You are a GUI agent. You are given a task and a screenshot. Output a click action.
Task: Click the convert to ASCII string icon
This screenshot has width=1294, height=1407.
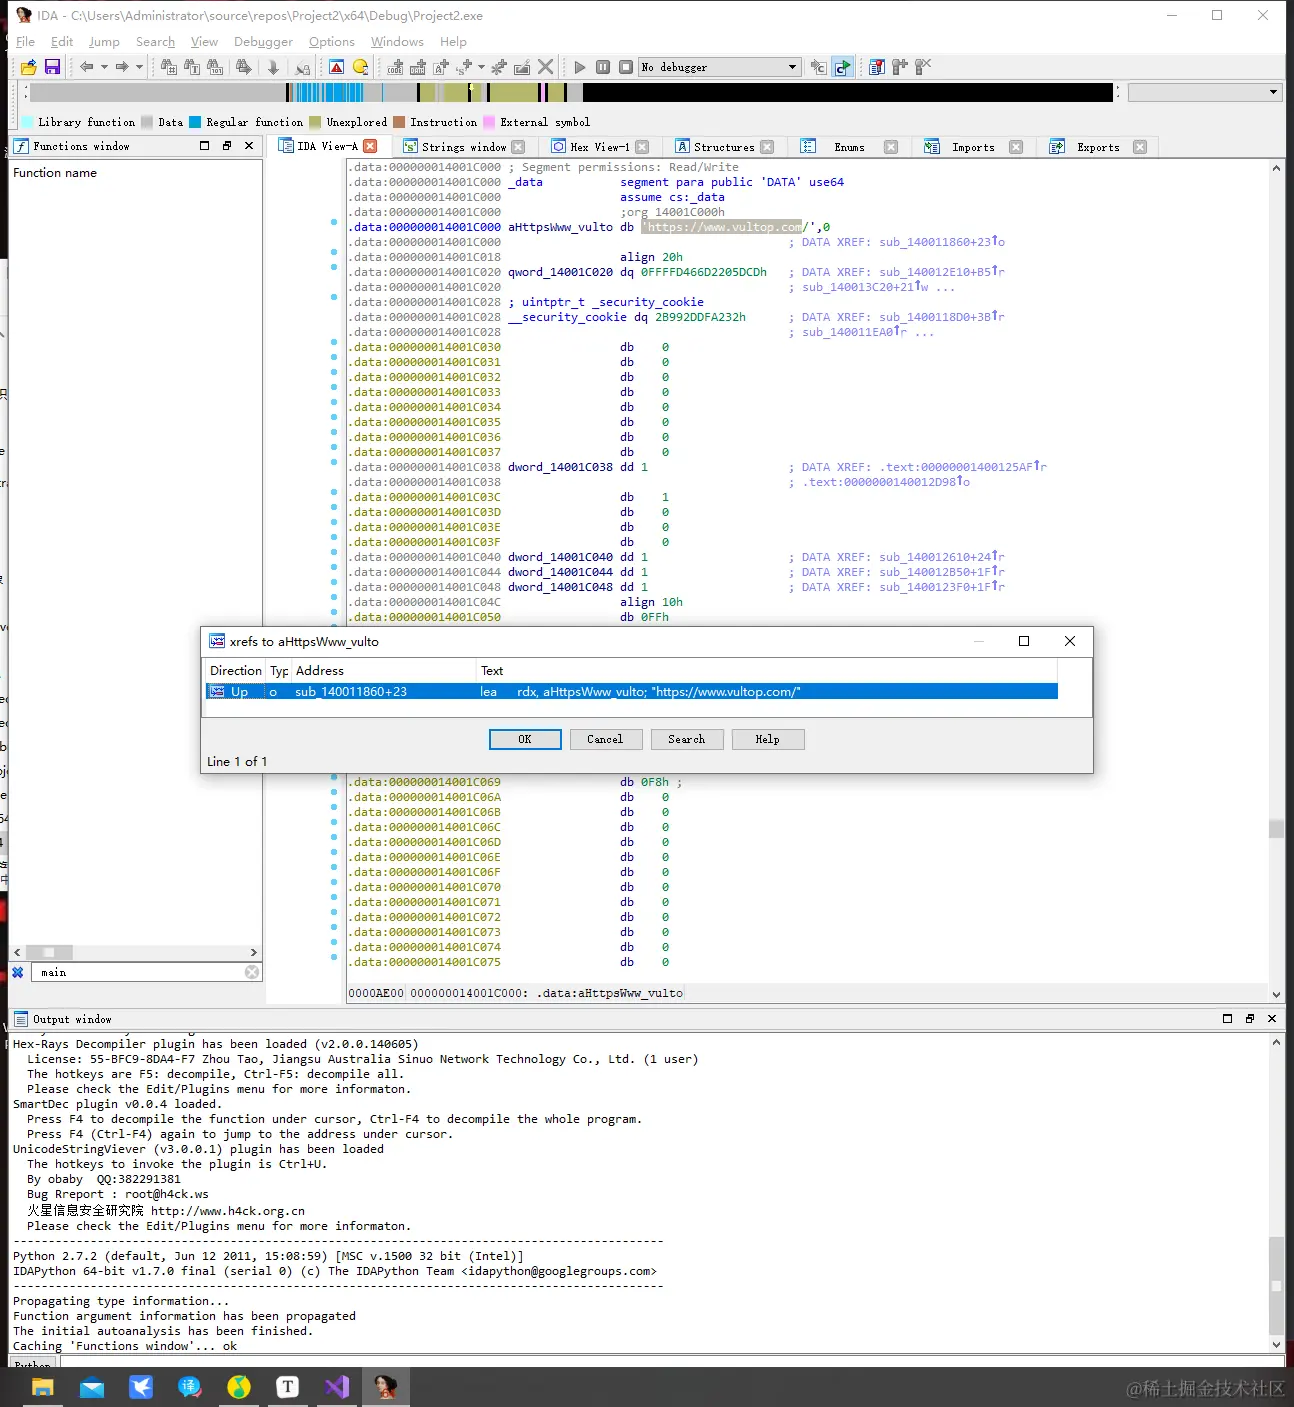(x=441, y=67)
